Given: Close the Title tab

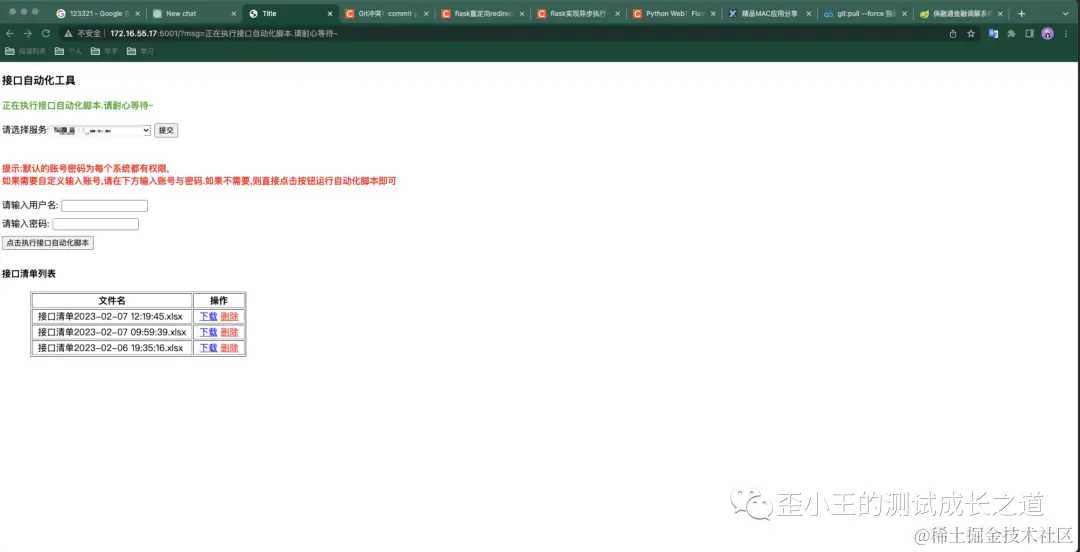Looking at the screenshot, I should click(330, 14).
